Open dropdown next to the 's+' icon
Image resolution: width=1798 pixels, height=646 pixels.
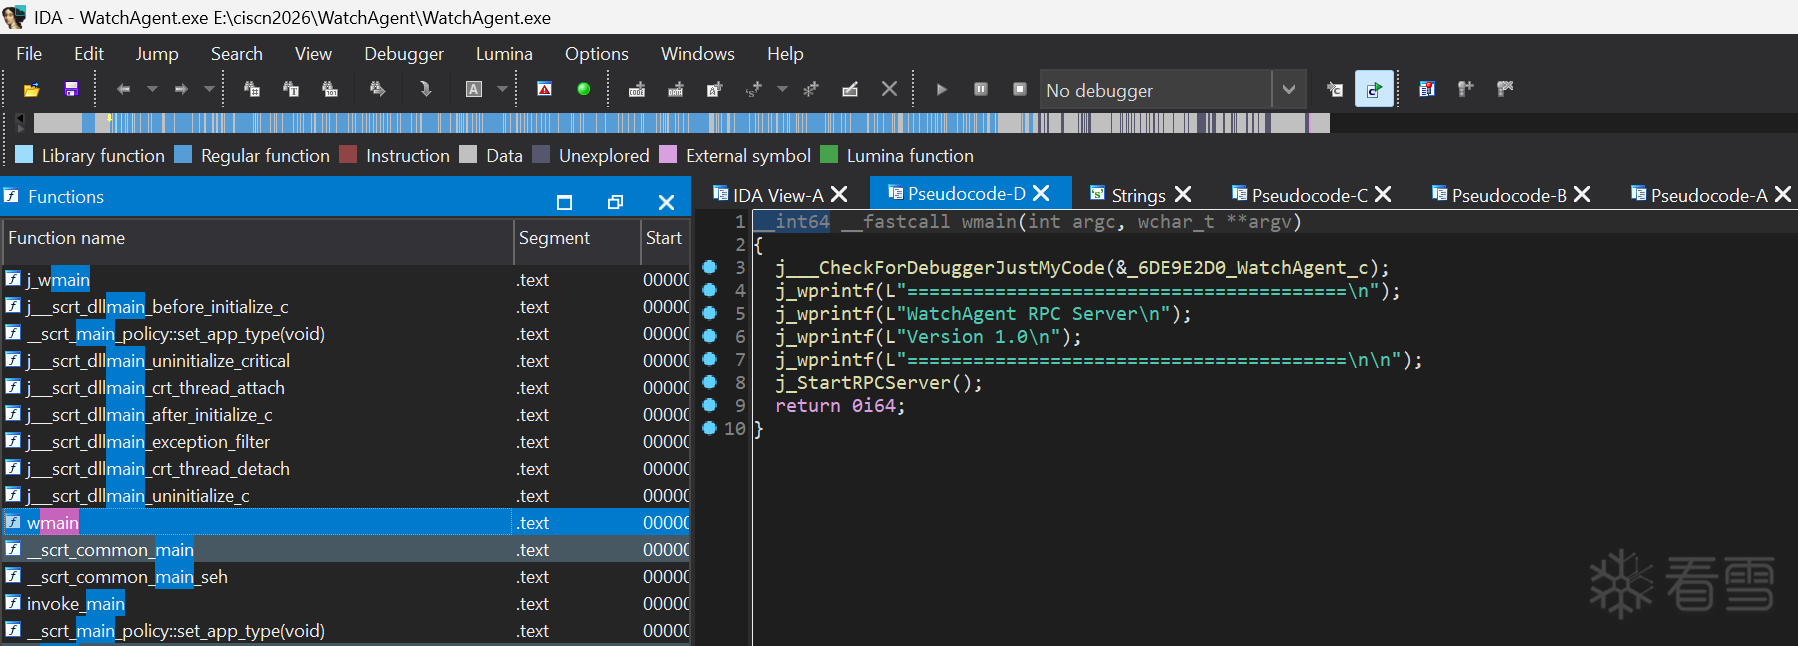tap(782, 90)
